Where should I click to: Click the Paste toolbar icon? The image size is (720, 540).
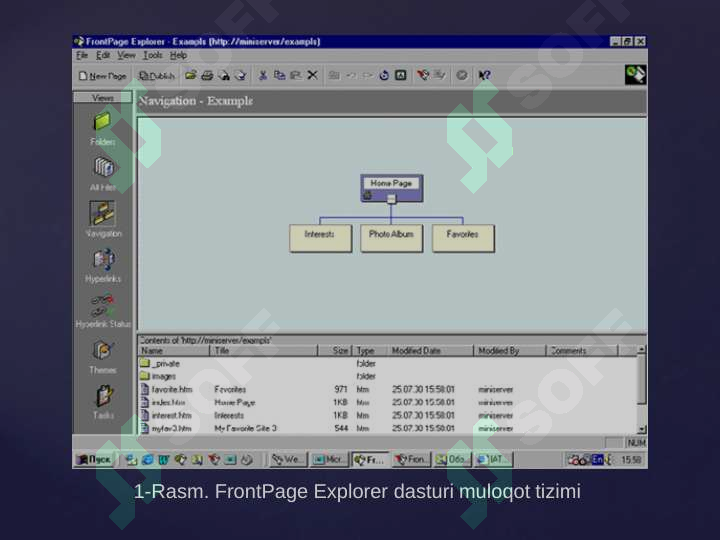296,75
